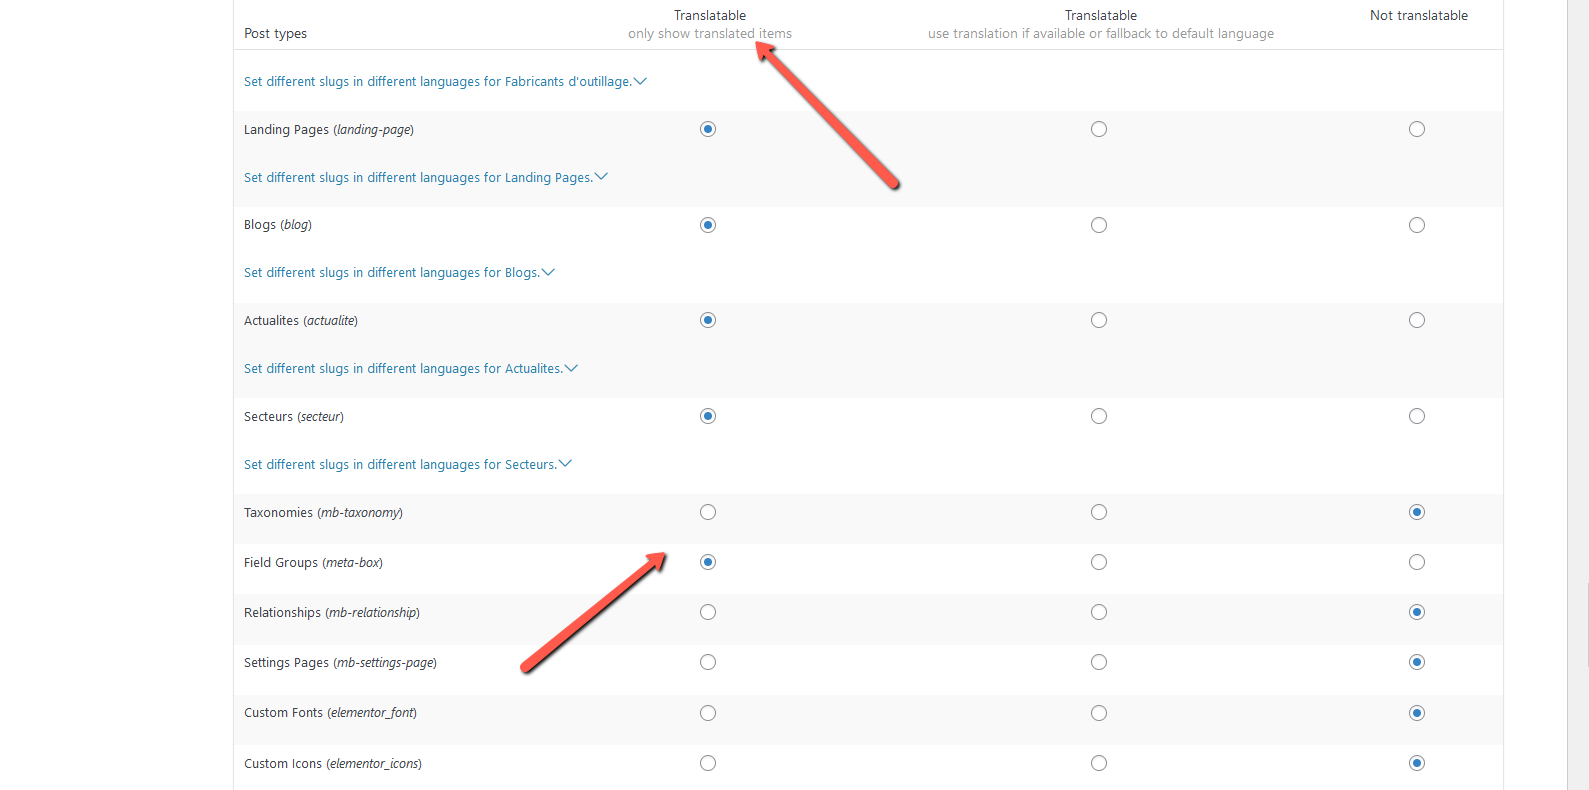This screenshot has height=790, width=1589.
Task: Make Relationships translatable, only translated items
Action: pyautogui.click(x=708, y=612)
